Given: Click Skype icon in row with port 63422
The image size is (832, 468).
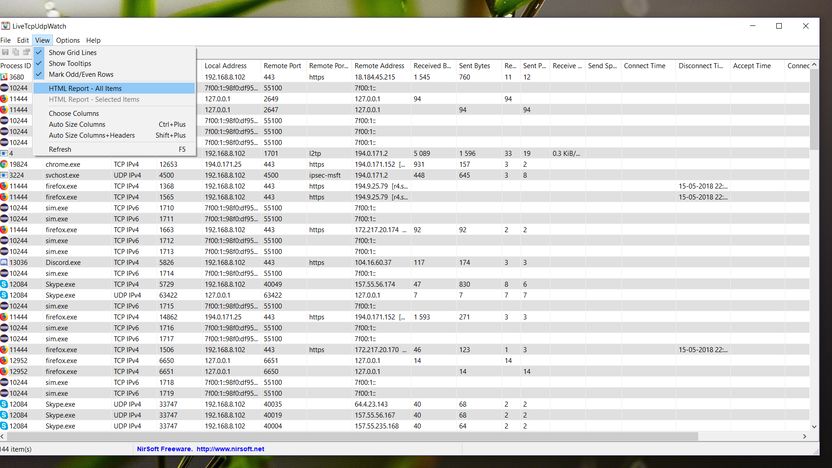Looking at the screenshot, I should coord(4,295).
